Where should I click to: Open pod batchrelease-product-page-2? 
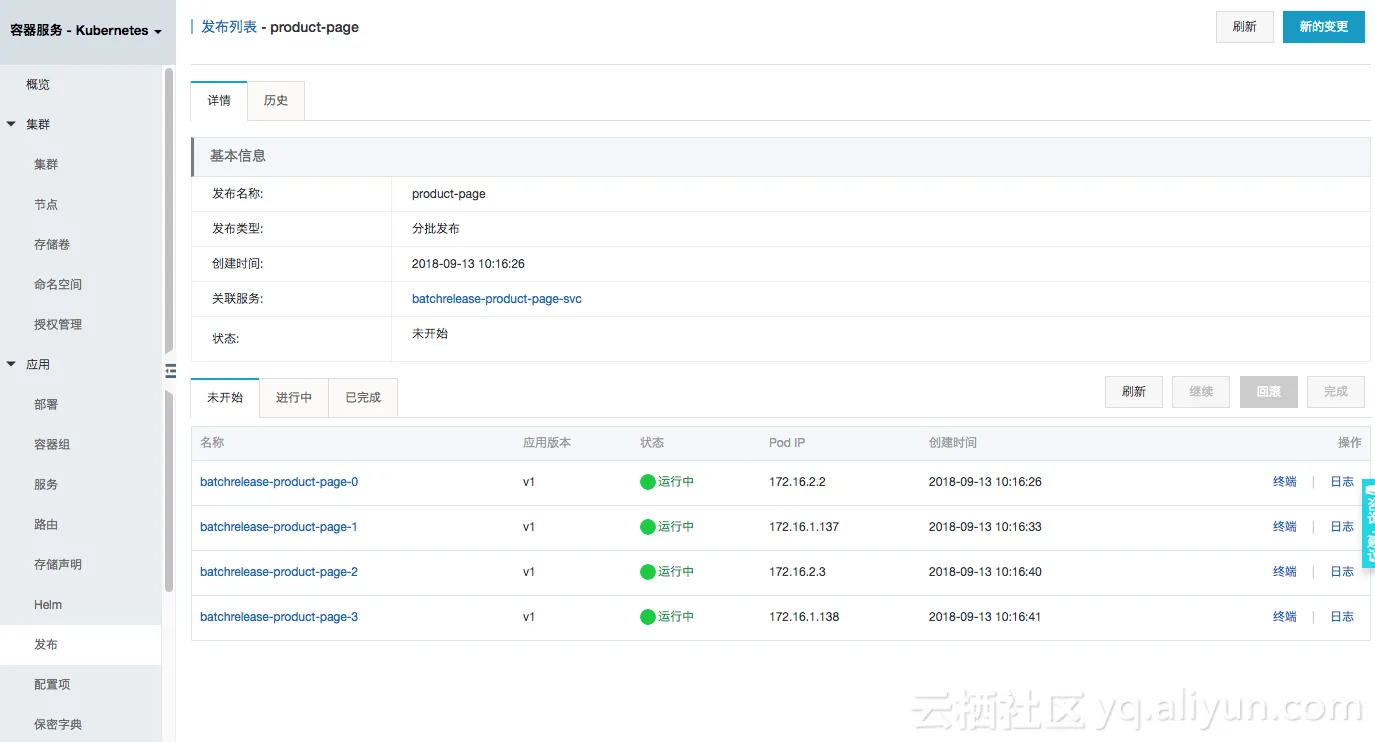[279, 572]
